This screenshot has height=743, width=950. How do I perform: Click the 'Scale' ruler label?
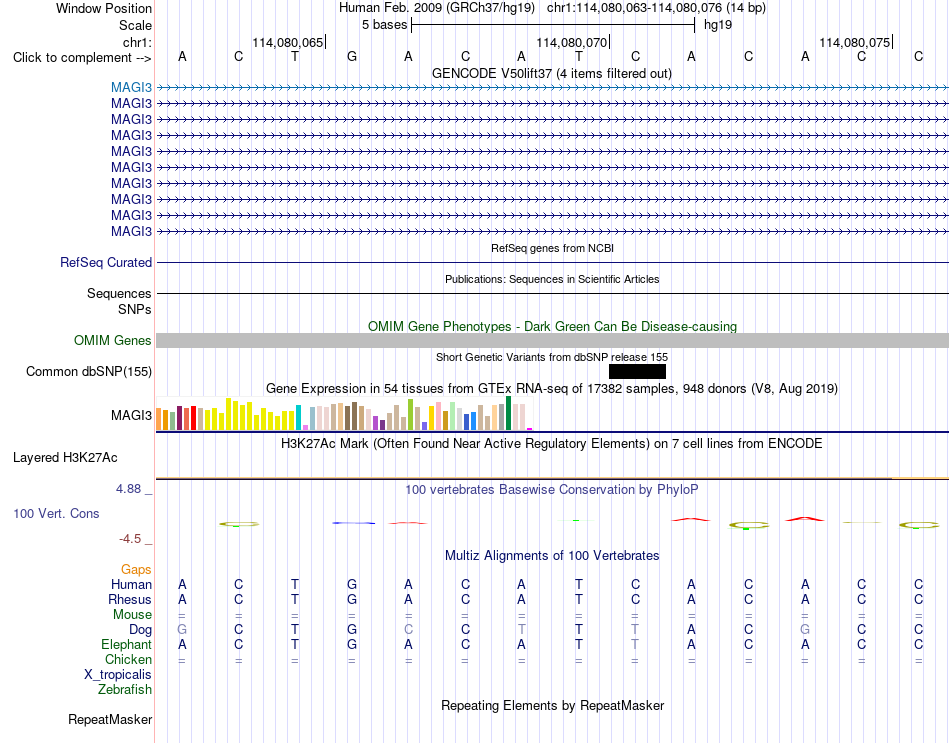tap(135, 25)
